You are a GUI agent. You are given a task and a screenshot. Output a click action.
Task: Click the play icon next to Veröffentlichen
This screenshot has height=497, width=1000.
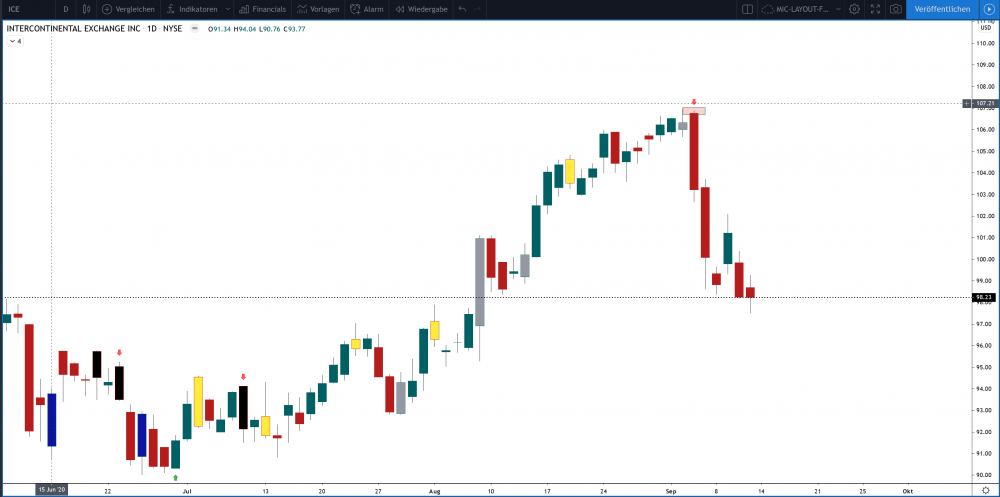point(989,10)
